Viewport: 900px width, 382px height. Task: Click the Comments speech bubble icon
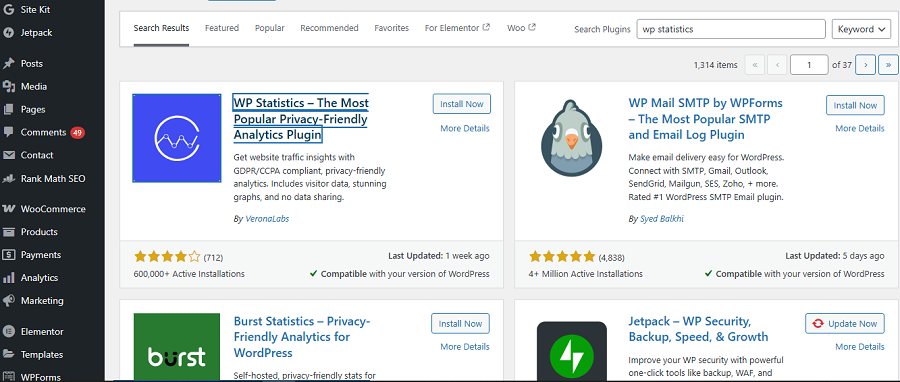coord(9,132)
